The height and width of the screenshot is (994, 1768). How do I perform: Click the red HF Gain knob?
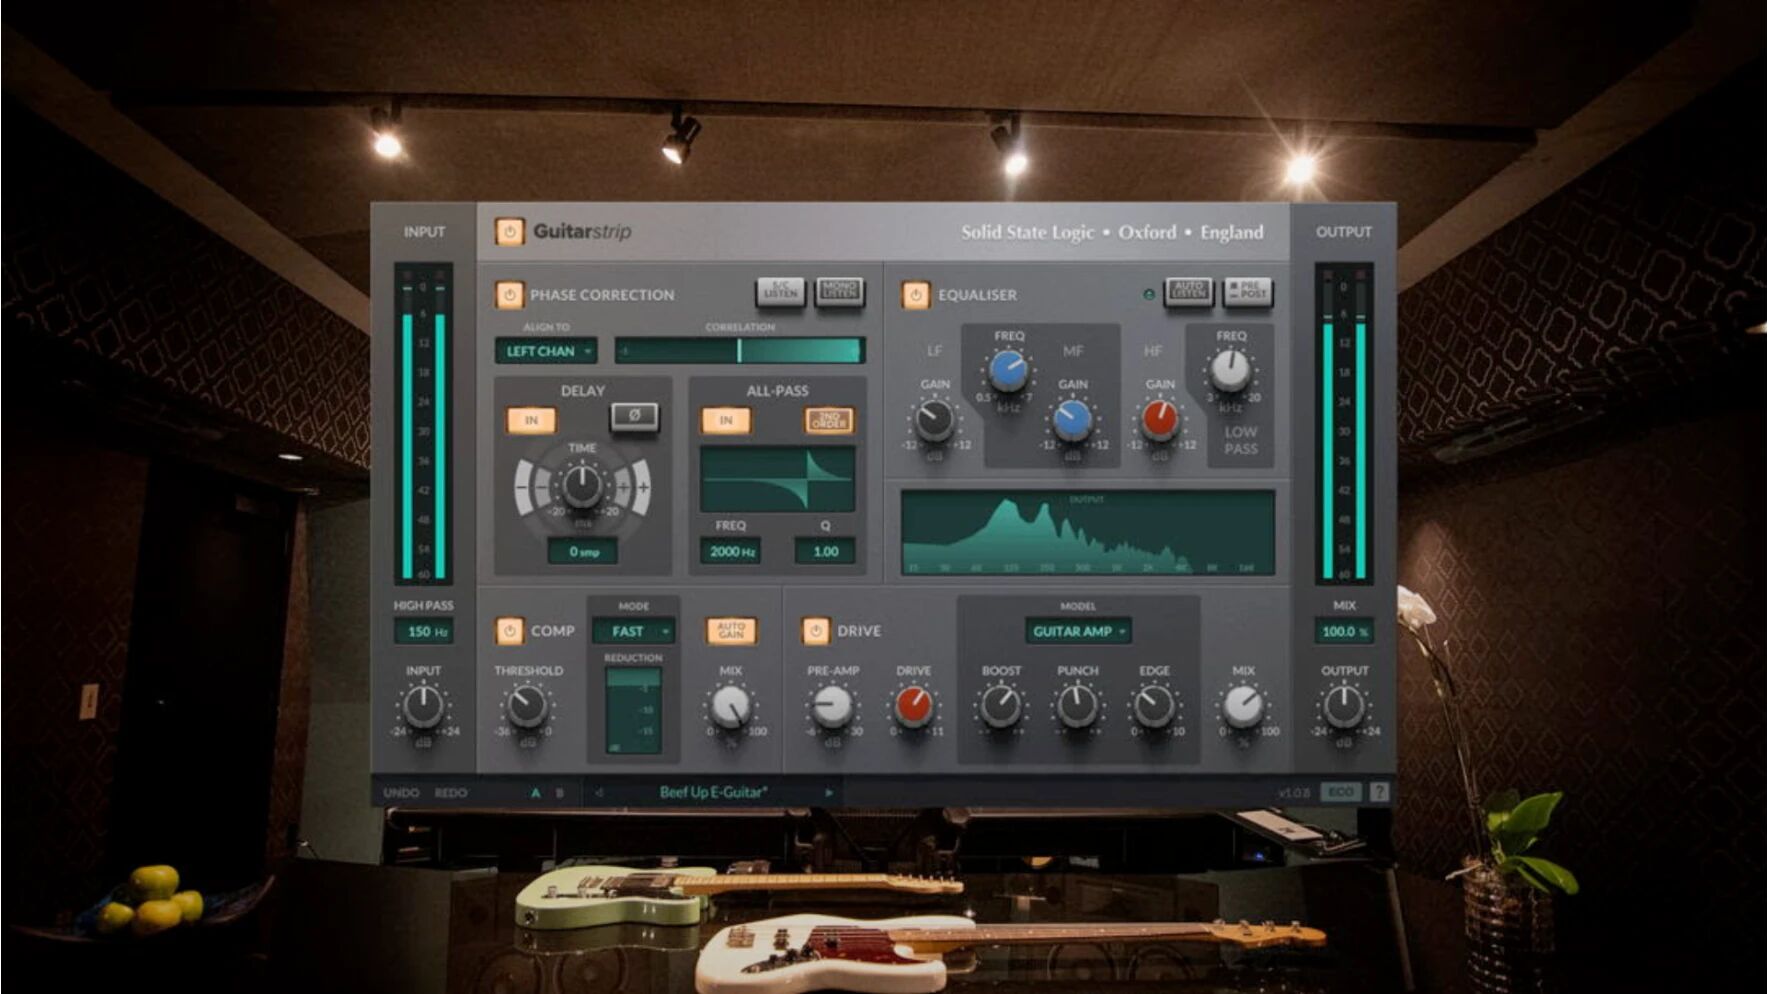[x=1160, y=420]
